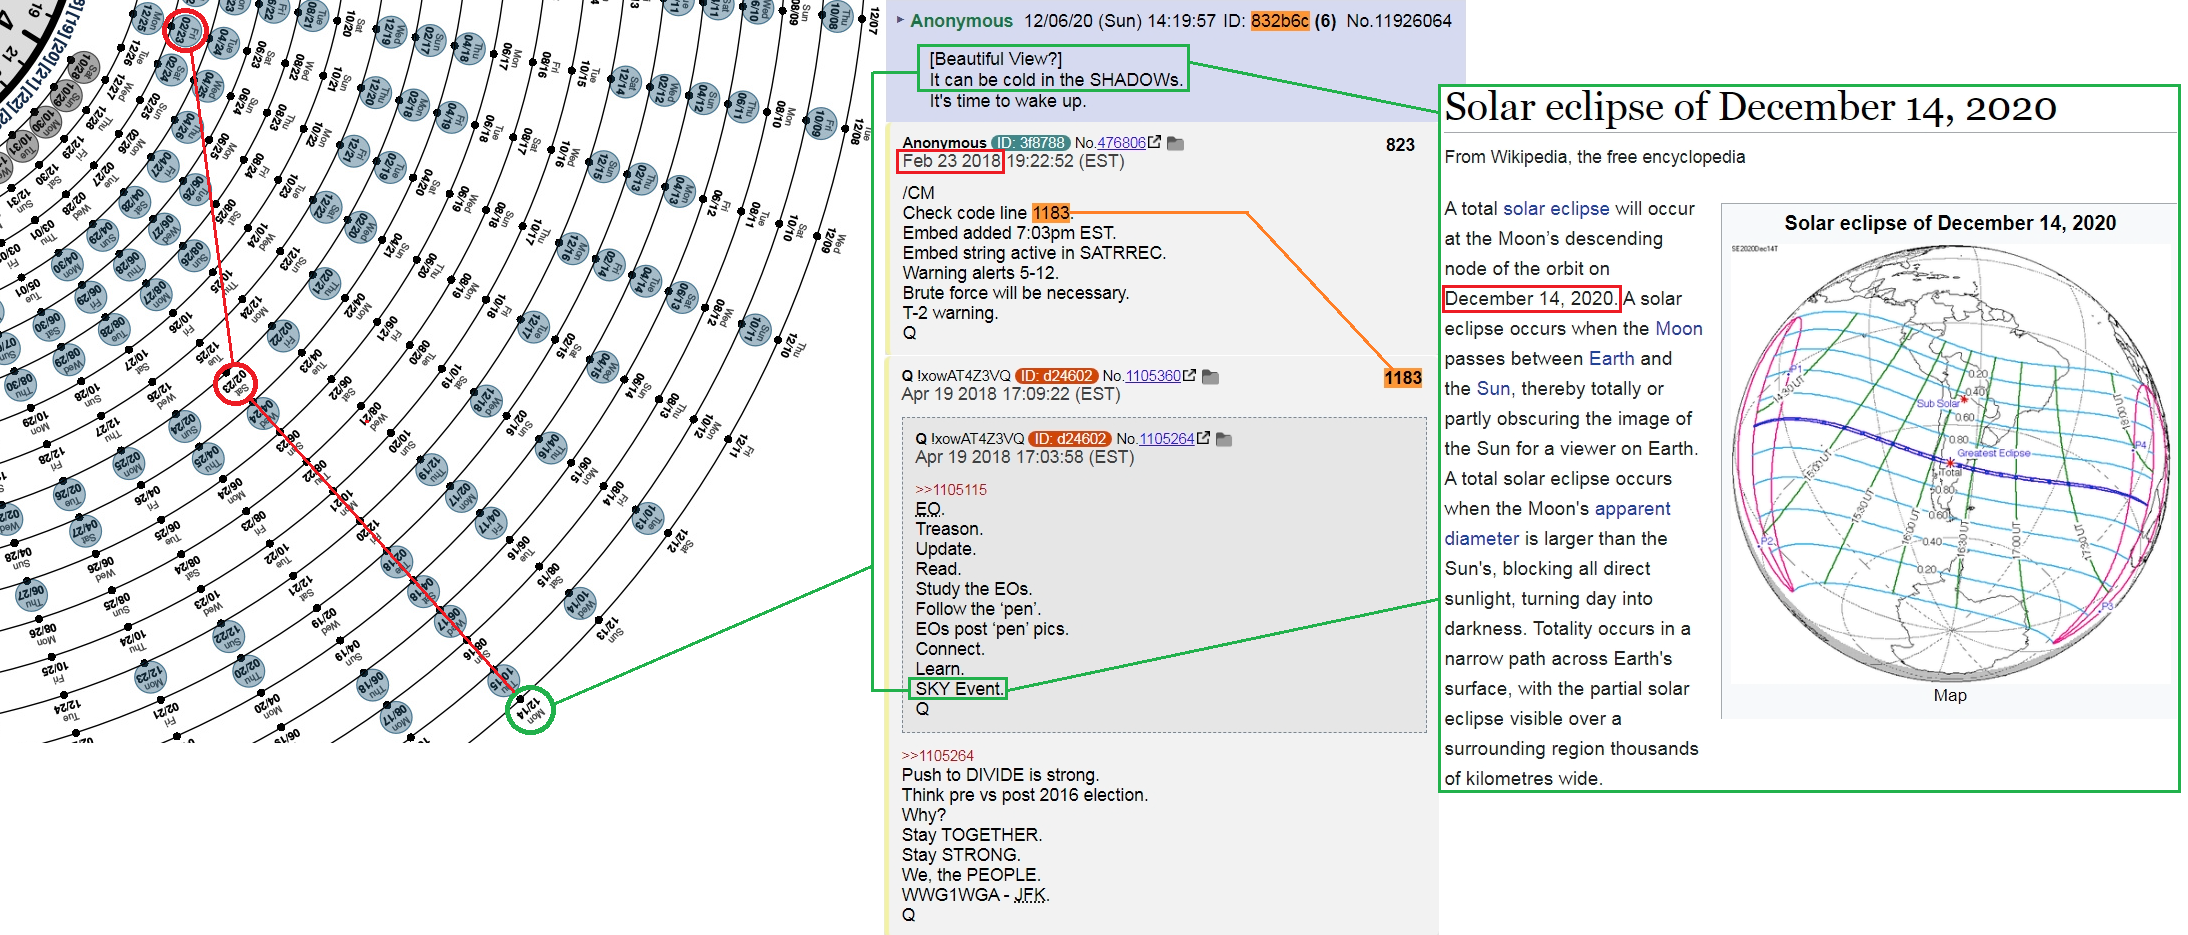Open external link icon beside No.1105360
Screen dimensions: 2188x935
click(1190, 376)
